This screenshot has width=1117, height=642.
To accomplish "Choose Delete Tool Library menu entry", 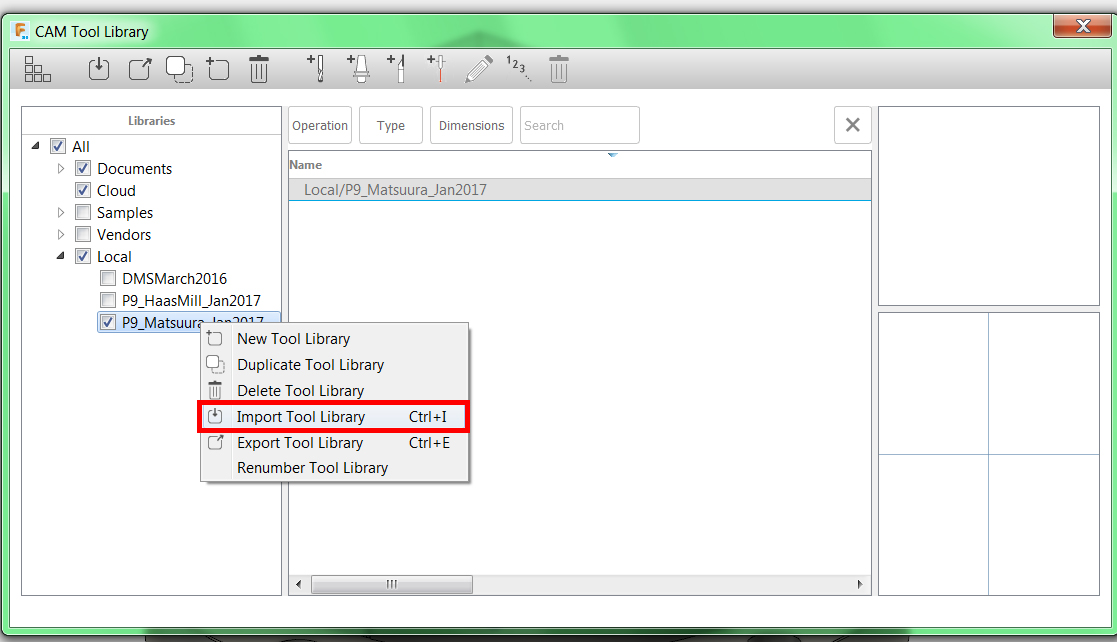I will (x=334, y=390).
